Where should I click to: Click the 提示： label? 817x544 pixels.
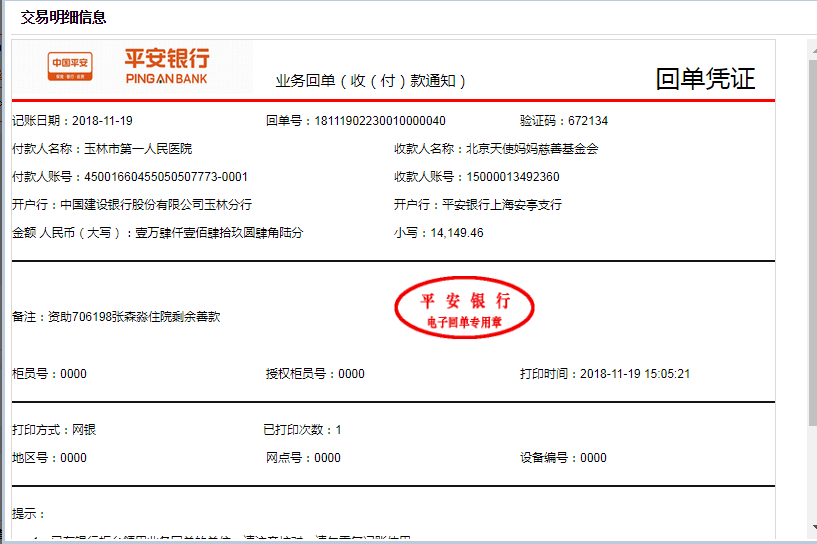[x=28, y=514]
